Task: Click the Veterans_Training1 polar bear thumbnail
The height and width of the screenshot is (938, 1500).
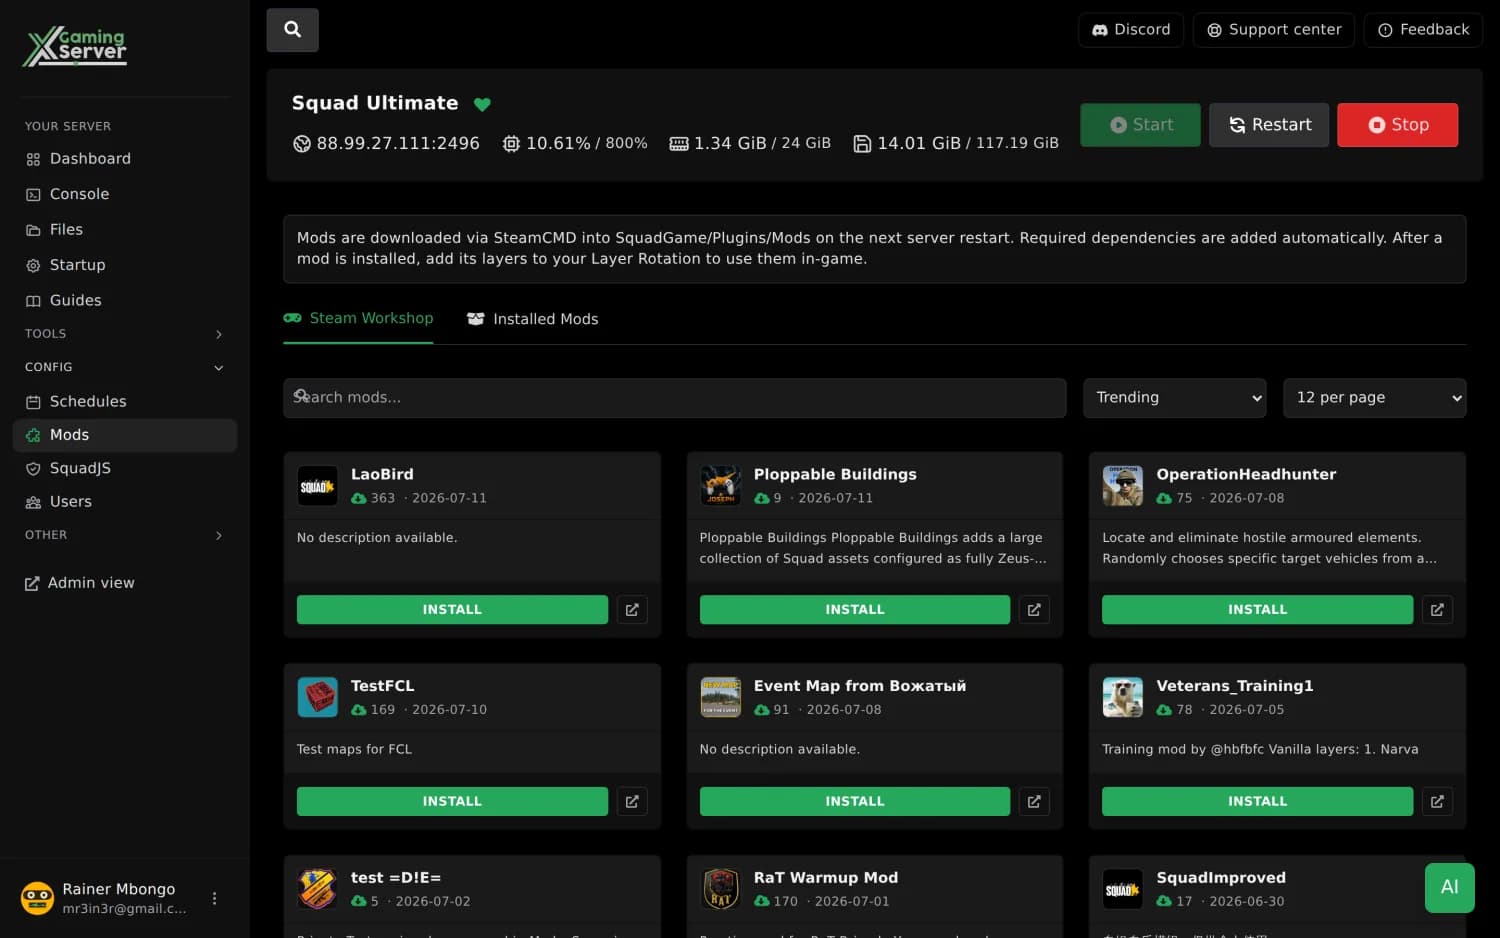Action: (1123, 697)
